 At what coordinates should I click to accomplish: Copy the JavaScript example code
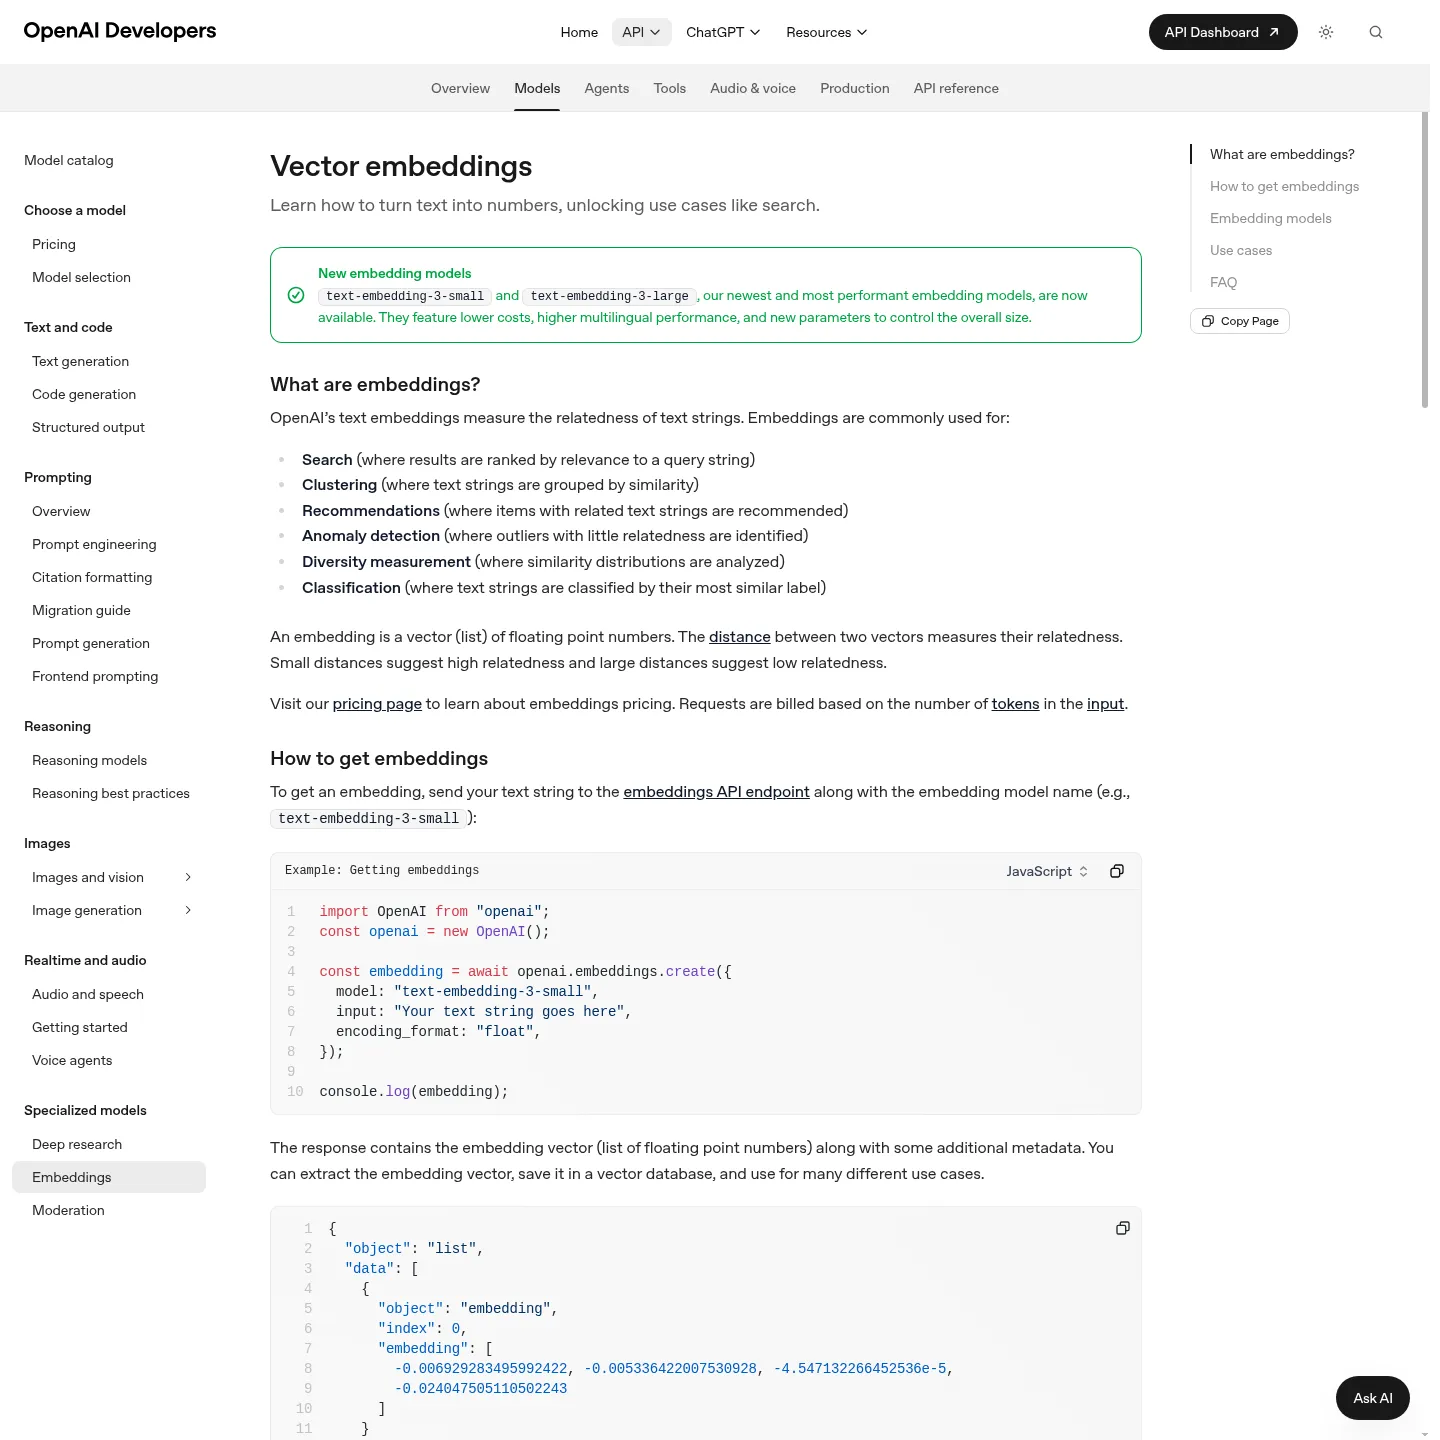(x=1117, y=871)
